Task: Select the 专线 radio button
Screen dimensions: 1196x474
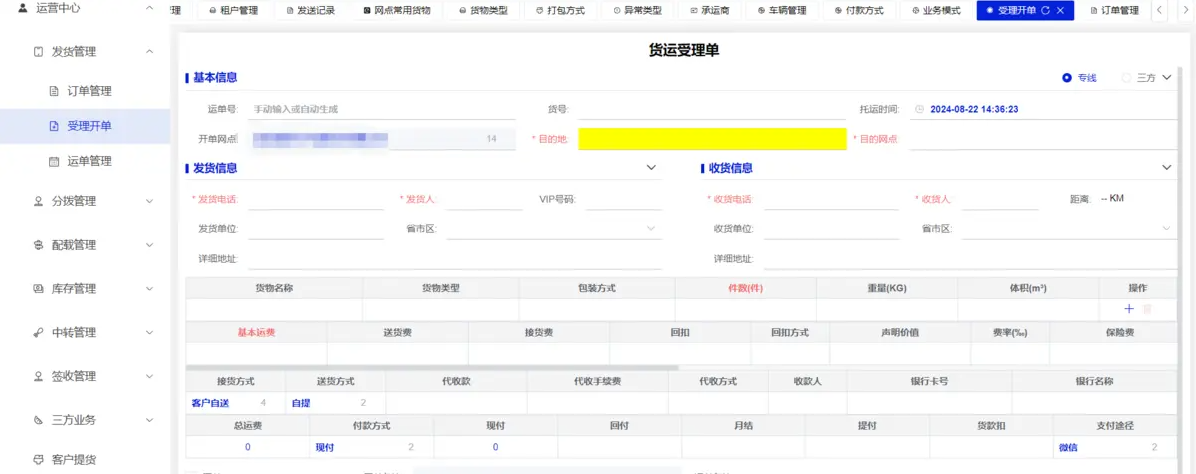Action: click(x=1067, y=78)
